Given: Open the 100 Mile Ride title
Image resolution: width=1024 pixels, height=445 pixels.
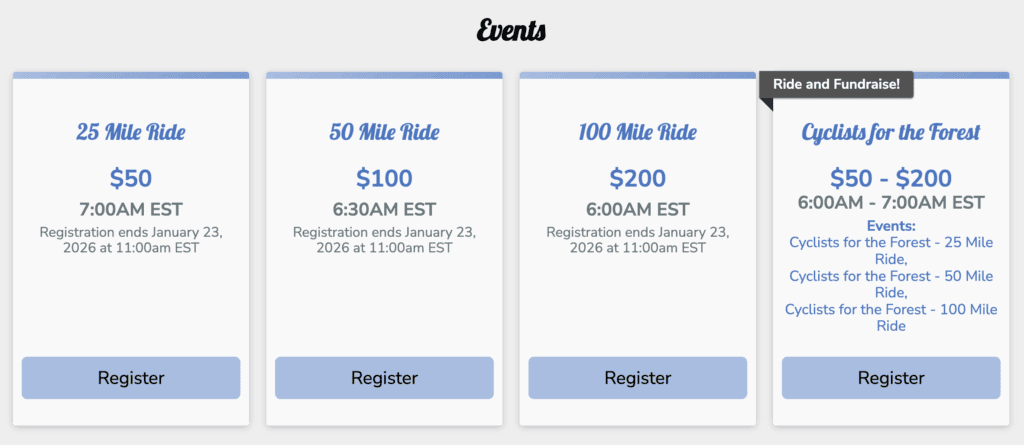Looking at the screenshot, I should 637,133.
